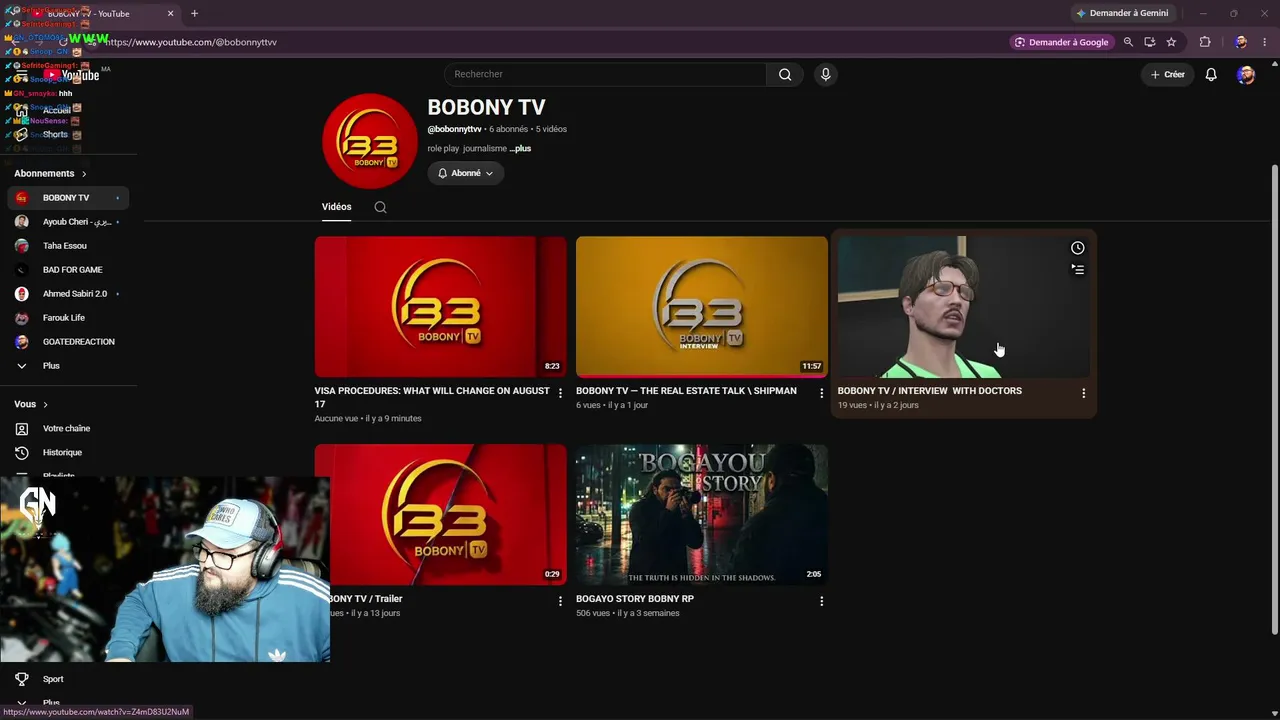Go to YouTube home via the logo
The height and width of the screenshot is (720, 1280).
pos(72,75)
